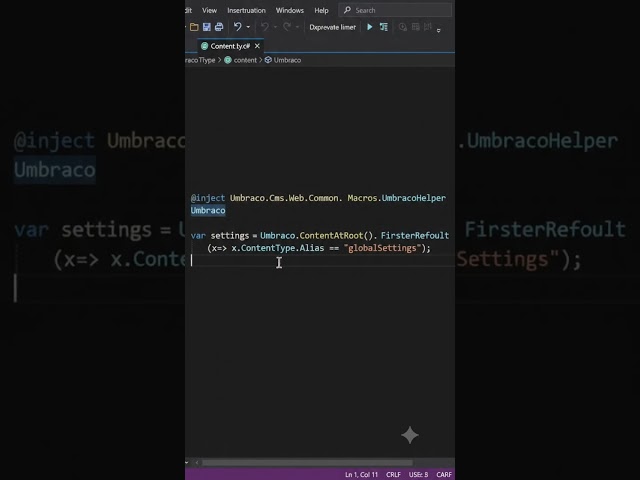Click the horizontal scrollbar left arrow
The height and width of the screenshot is (480, 640).
coord(197,463)
